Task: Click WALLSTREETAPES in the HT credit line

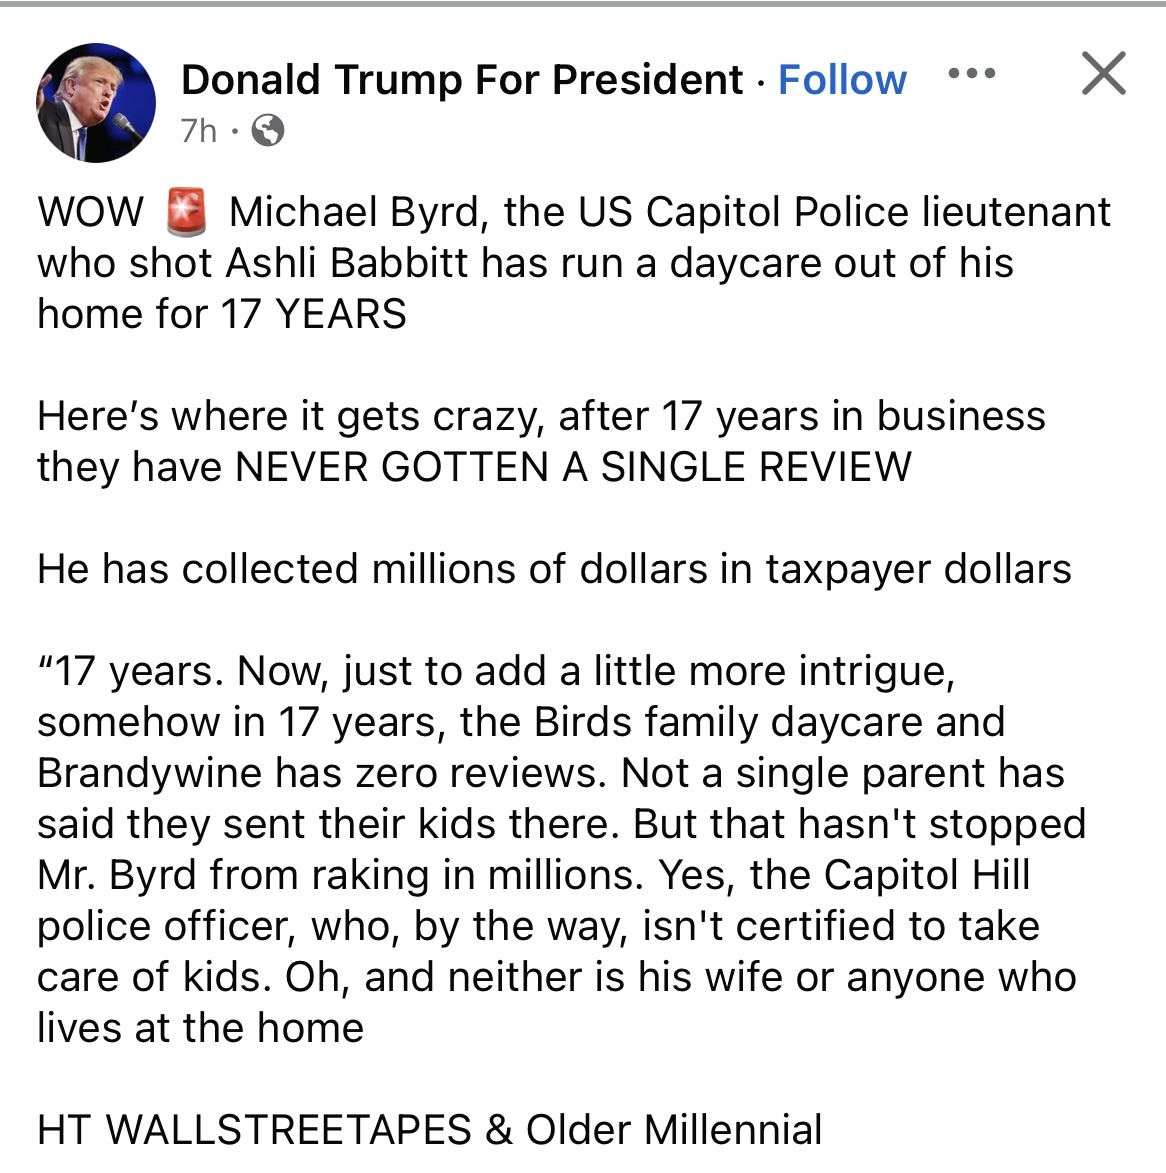Action: pyautogui.click(x=288, y=1130)
